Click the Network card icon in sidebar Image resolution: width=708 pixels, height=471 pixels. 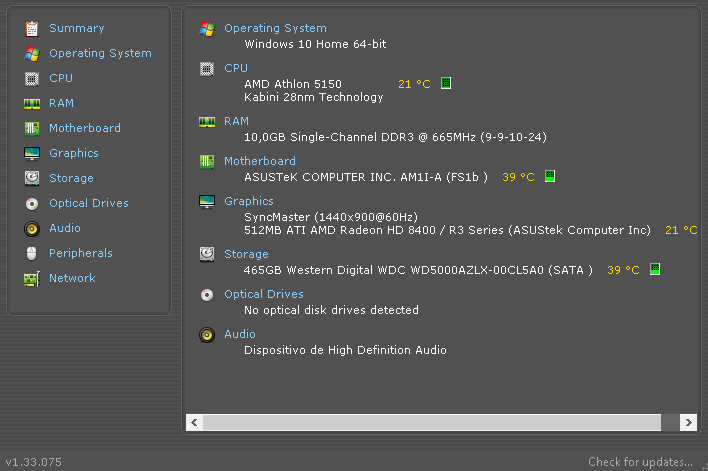point(32,279)
